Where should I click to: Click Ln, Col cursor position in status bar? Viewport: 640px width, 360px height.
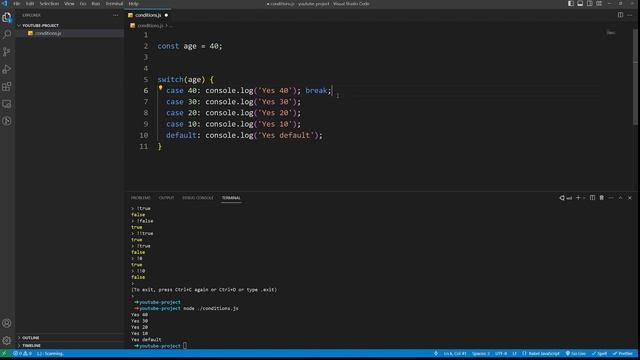coord(455,354)
